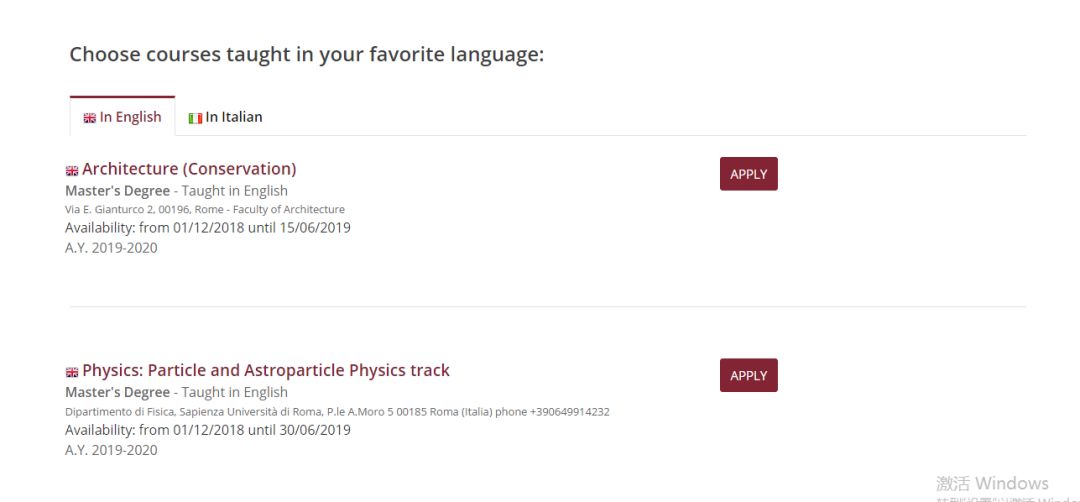Click the availability dates ending 15/06/2019
Viewport: 1080px width, 502px height.
[208, 228]
